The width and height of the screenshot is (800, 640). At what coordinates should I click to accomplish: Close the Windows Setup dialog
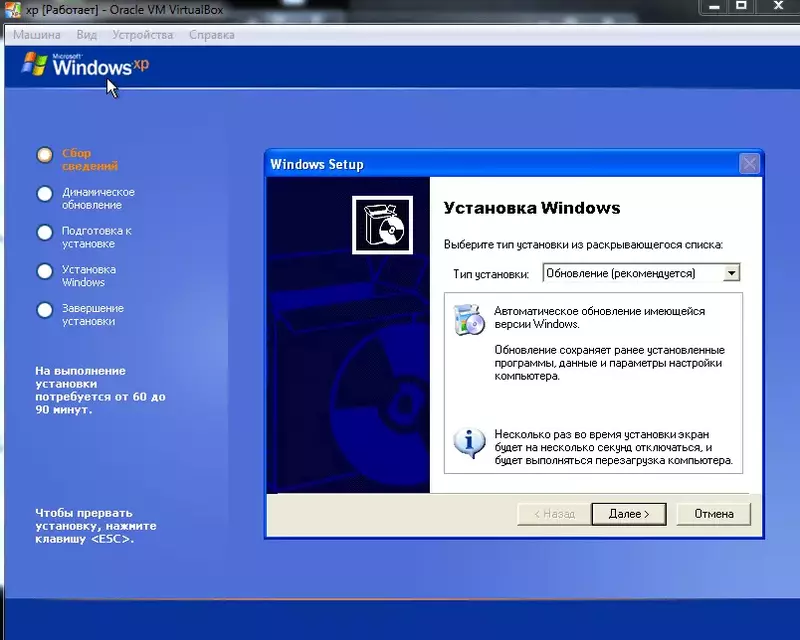(749, 164)
